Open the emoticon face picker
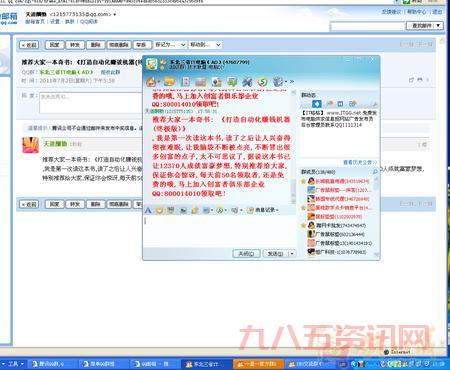Image resolution: width=450 pixels, height=370 pixels. (159, 210)
